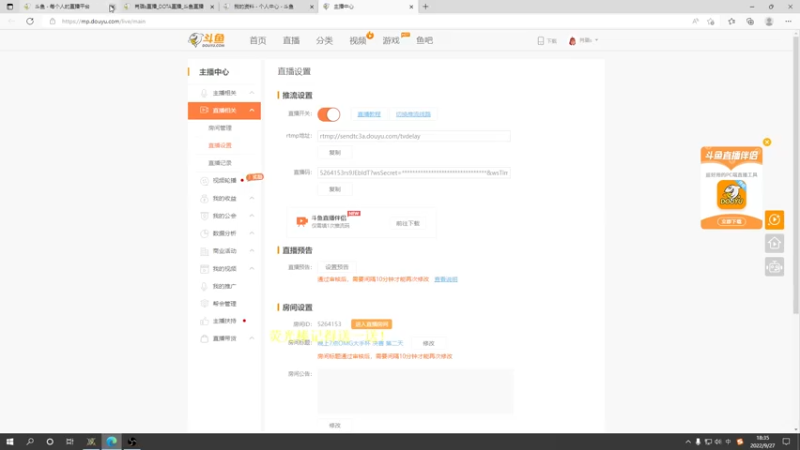Open the browser favorites list
This screenshot has width=800, height=450.
(x=731, y=21)
